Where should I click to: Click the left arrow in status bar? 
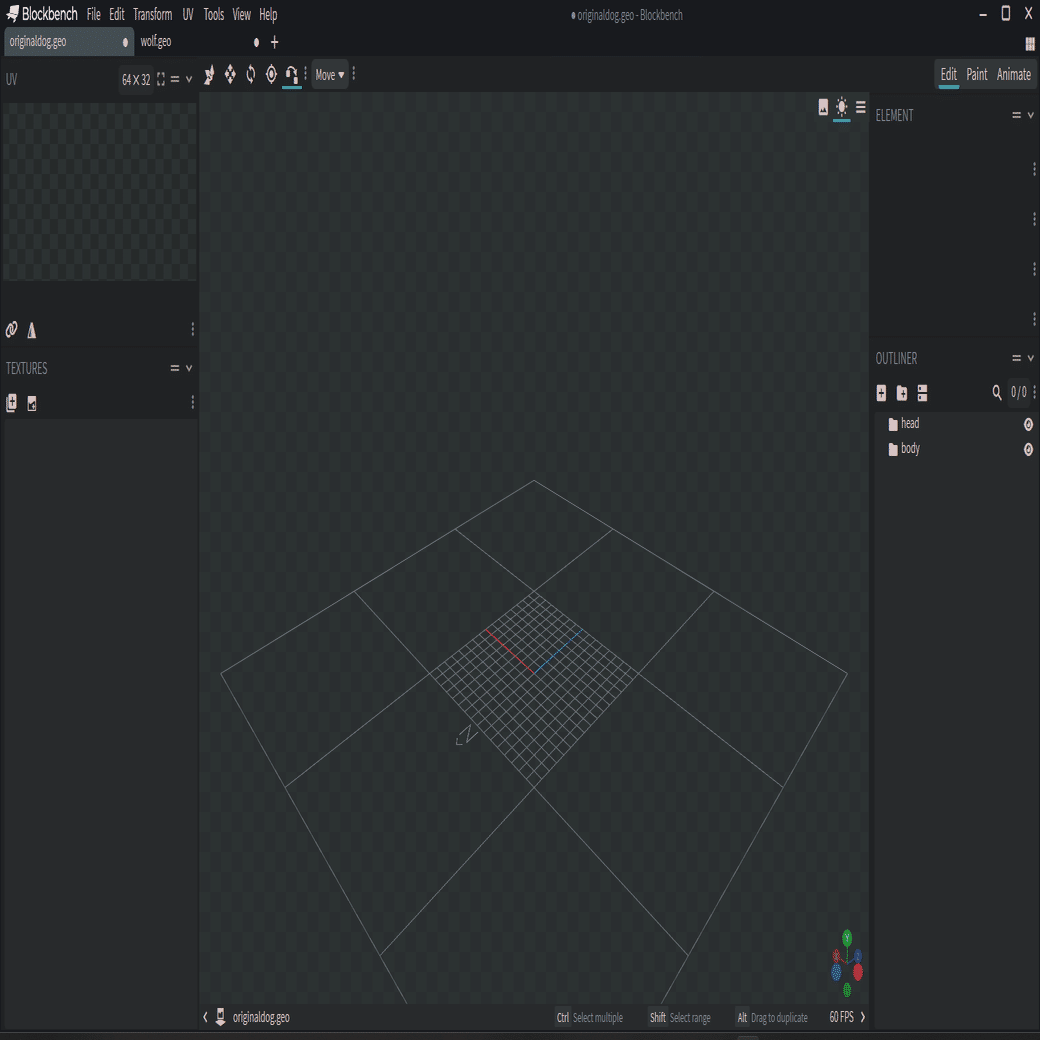205,1017
